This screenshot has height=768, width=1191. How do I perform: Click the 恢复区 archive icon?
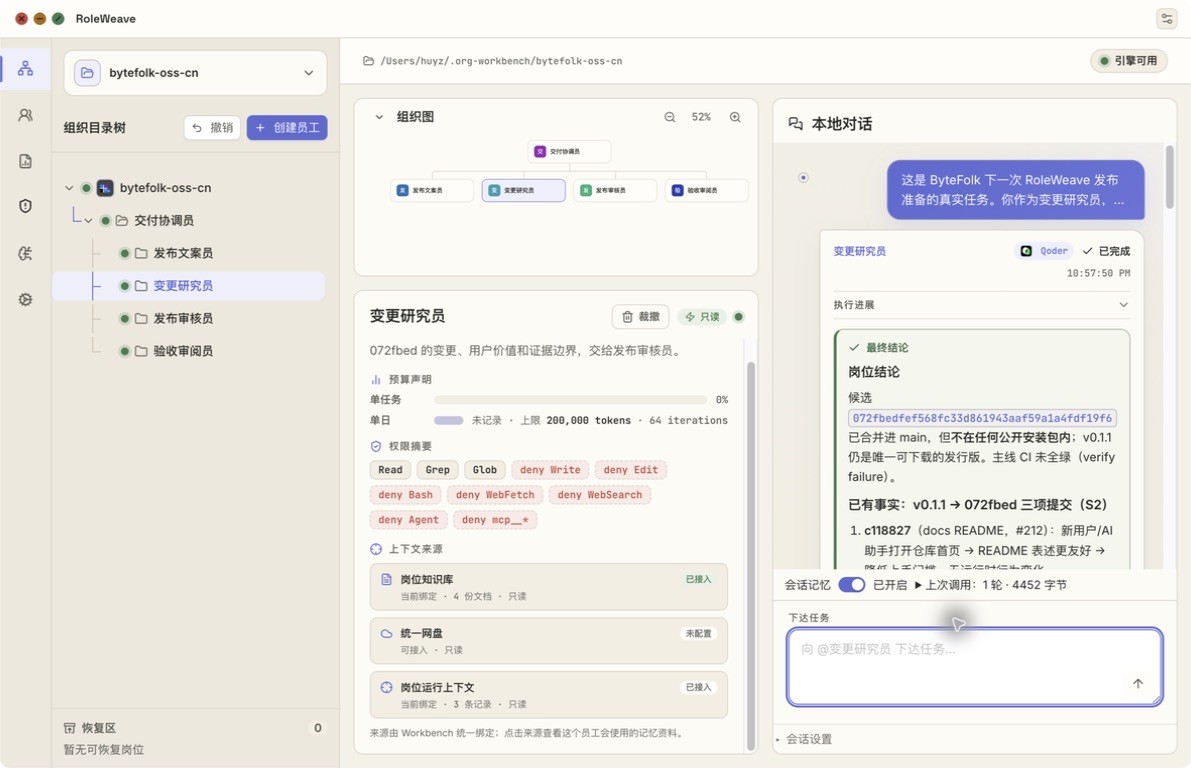point(70,728)
